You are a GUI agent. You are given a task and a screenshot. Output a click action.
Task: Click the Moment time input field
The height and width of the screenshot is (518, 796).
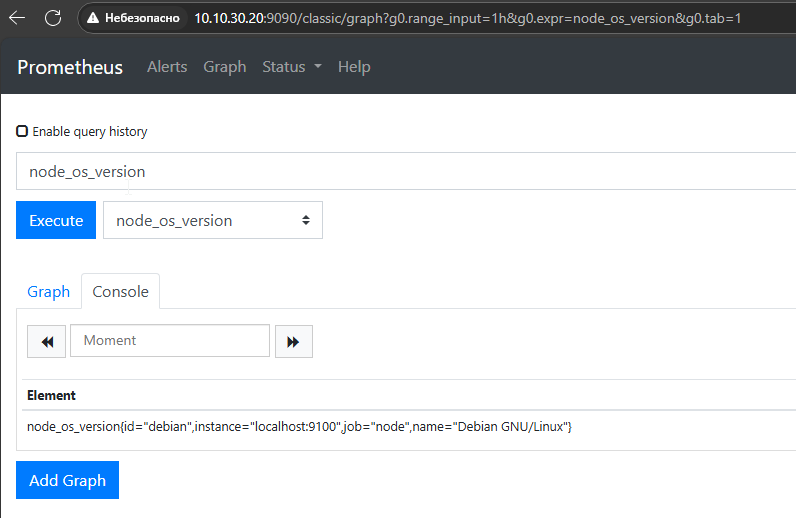click(x=170, y=341)
